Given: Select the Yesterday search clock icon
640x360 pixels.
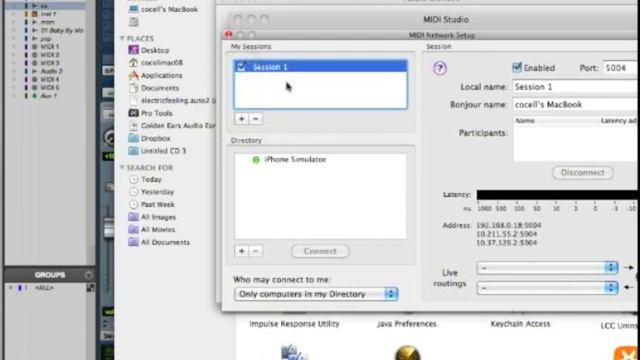Looking at the screenshot, I should point(133,192).
